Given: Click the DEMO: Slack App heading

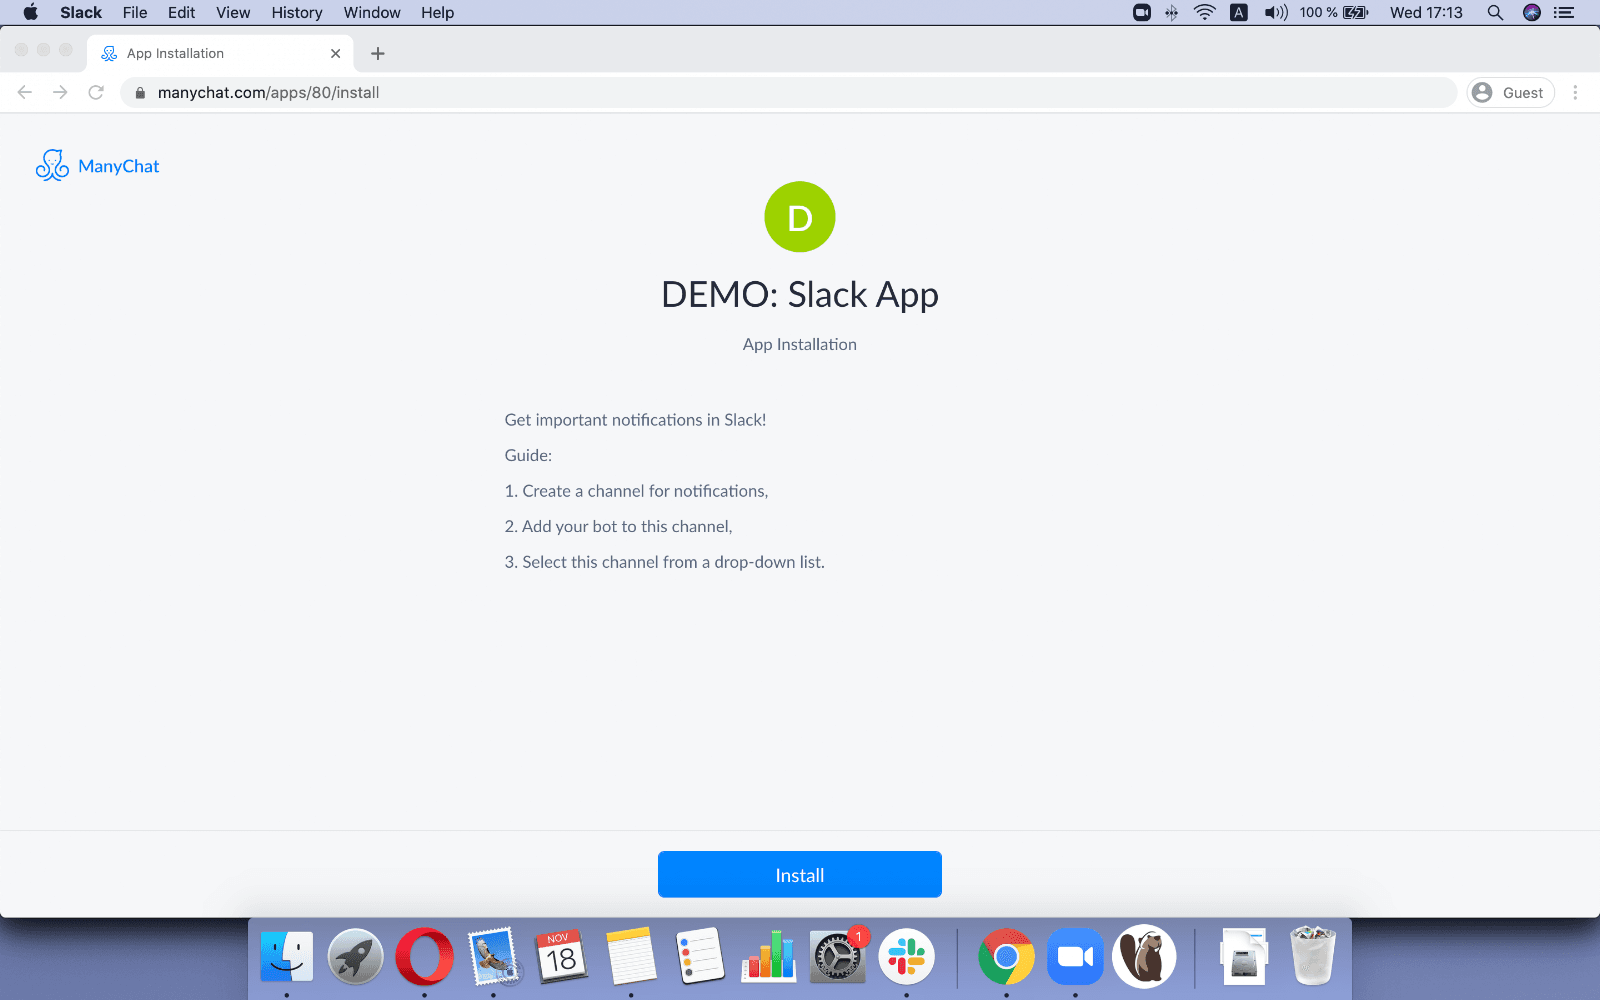Looking at the screenshot, I should [x=800, y=295].
